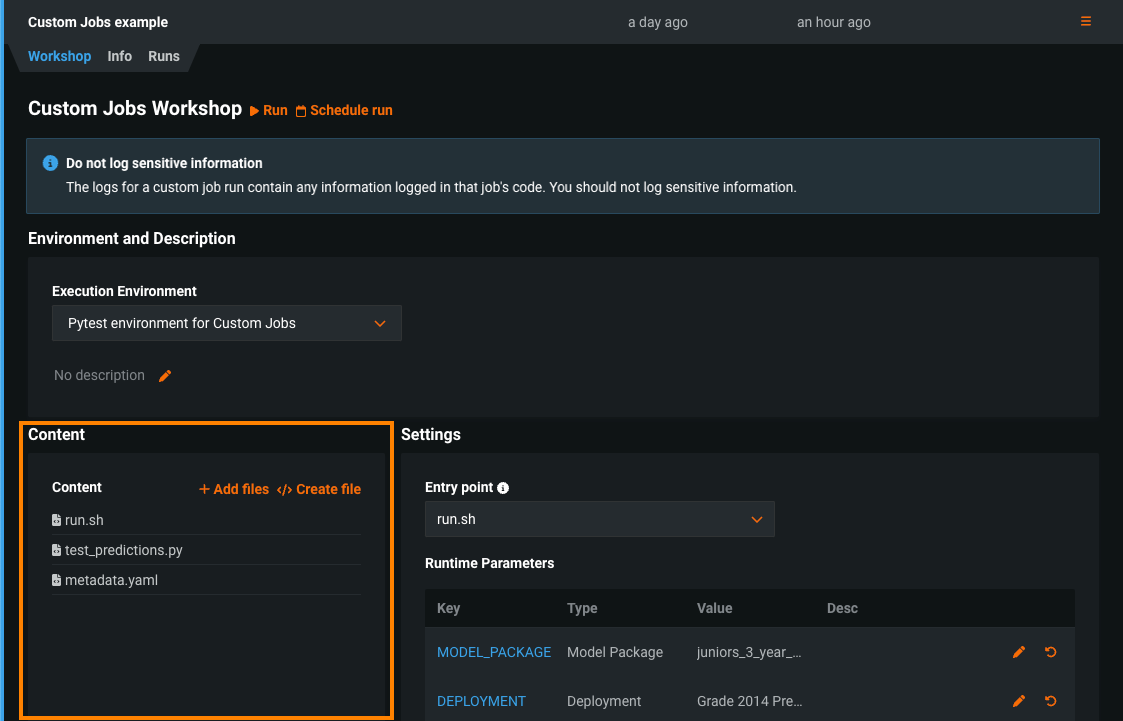Click the Entry point info icon
The height and width of the screenshot is (721, 1123).
503,488
